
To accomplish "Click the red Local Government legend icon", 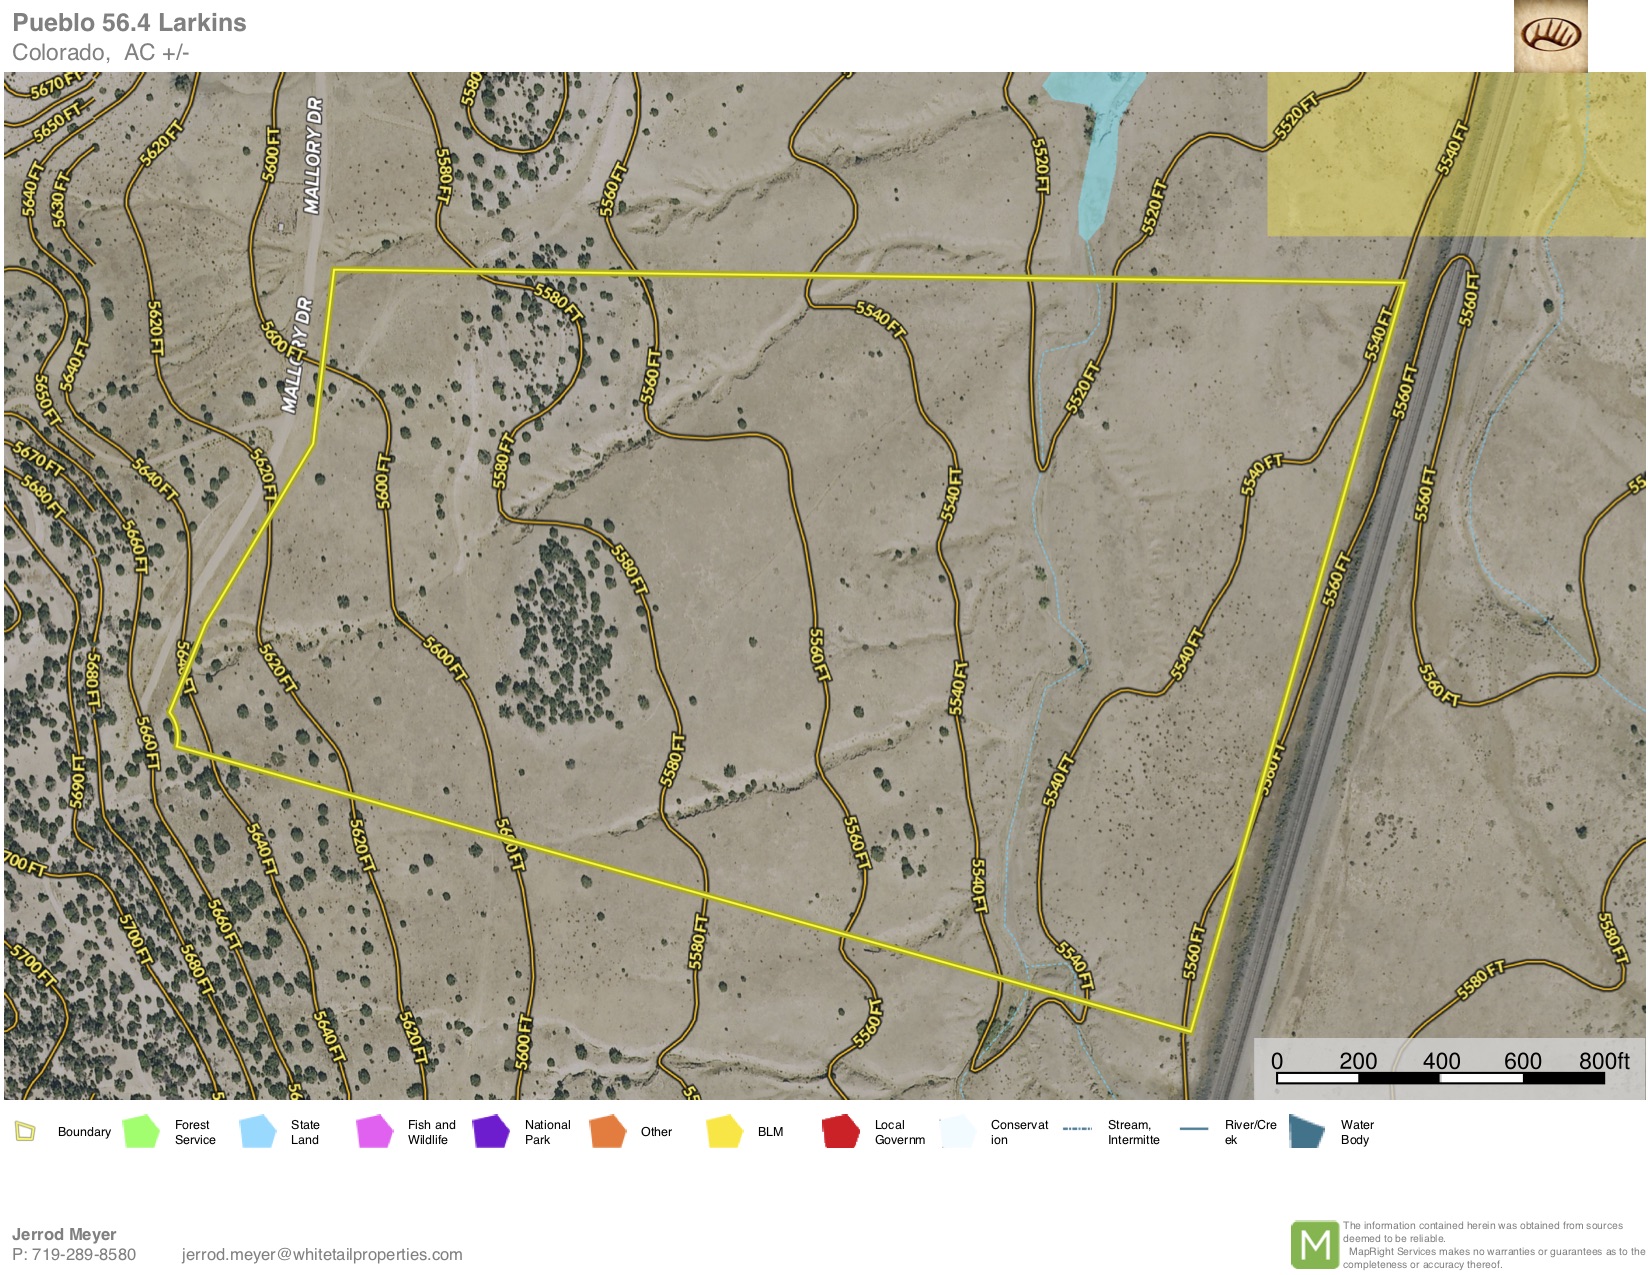I will tap(840, 1132).
